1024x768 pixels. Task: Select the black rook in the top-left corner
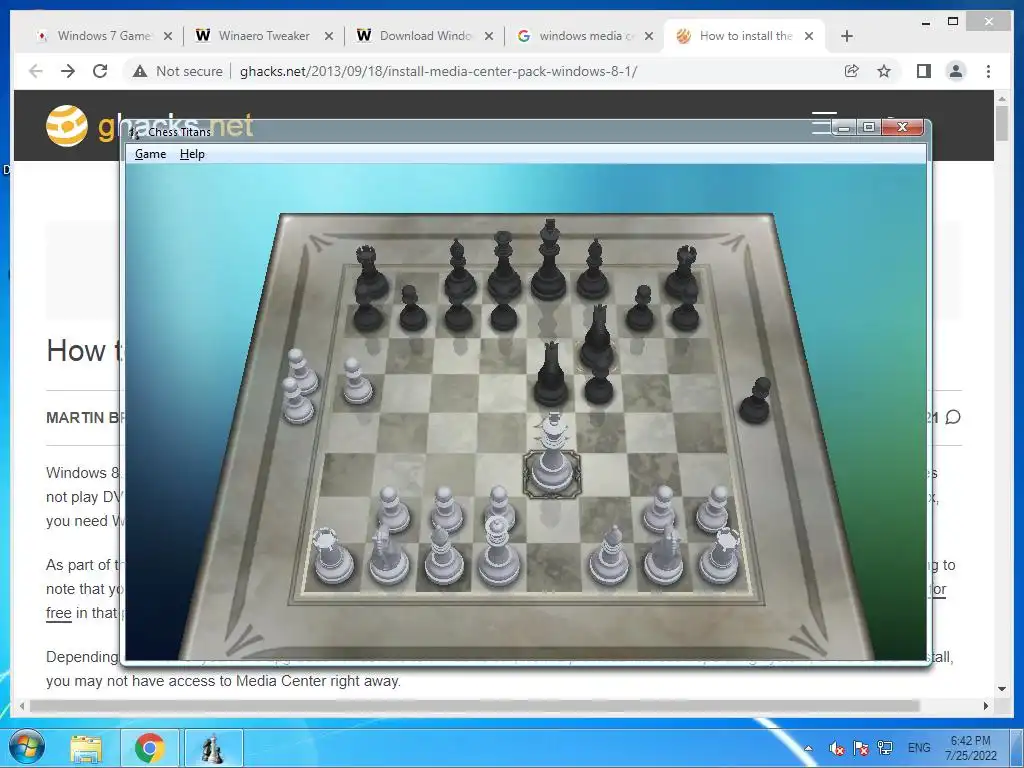click(371, 273)
